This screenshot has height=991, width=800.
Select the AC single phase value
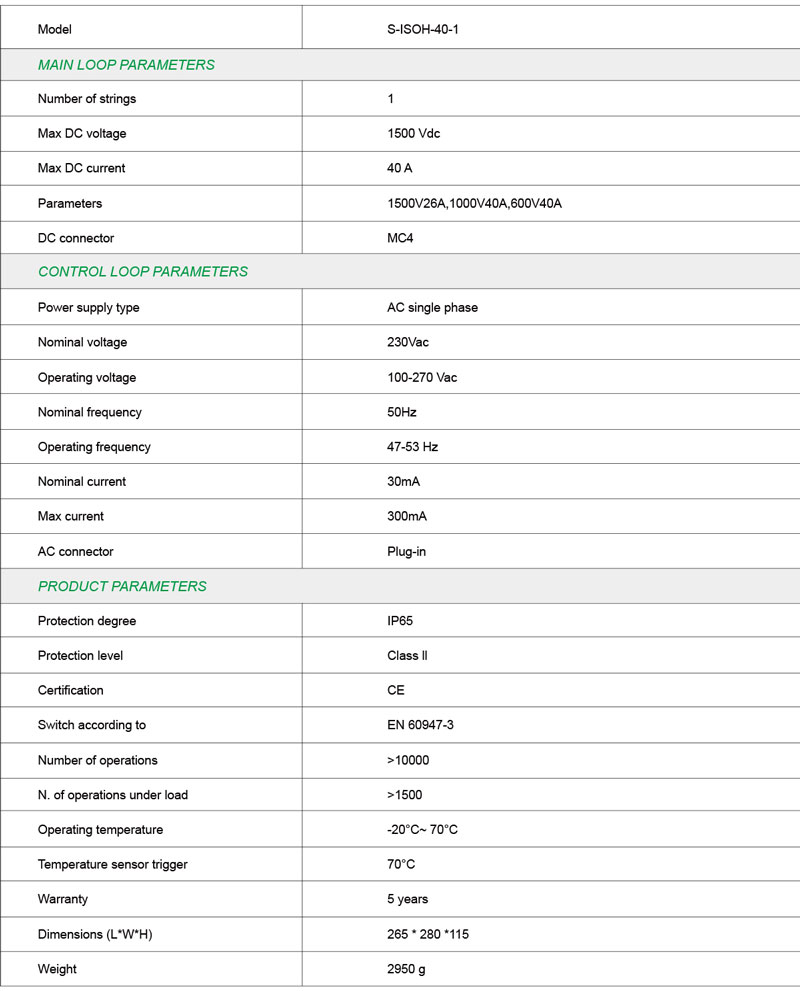click(x=432, y=308)
